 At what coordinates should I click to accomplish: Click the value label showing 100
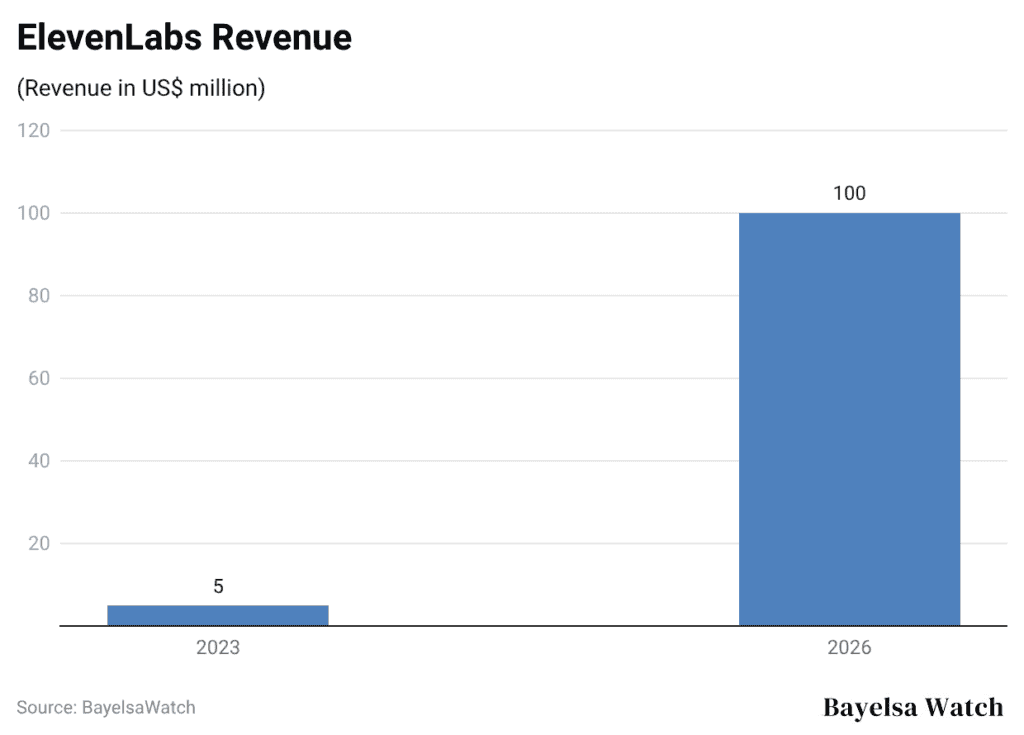[x=851, y=194]
